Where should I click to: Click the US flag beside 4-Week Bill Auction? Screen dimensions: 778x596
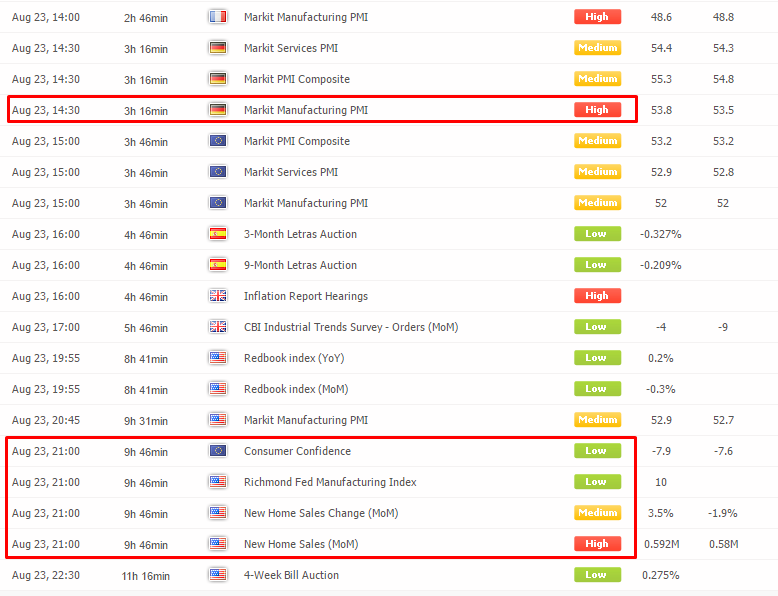tap(218, 575)
